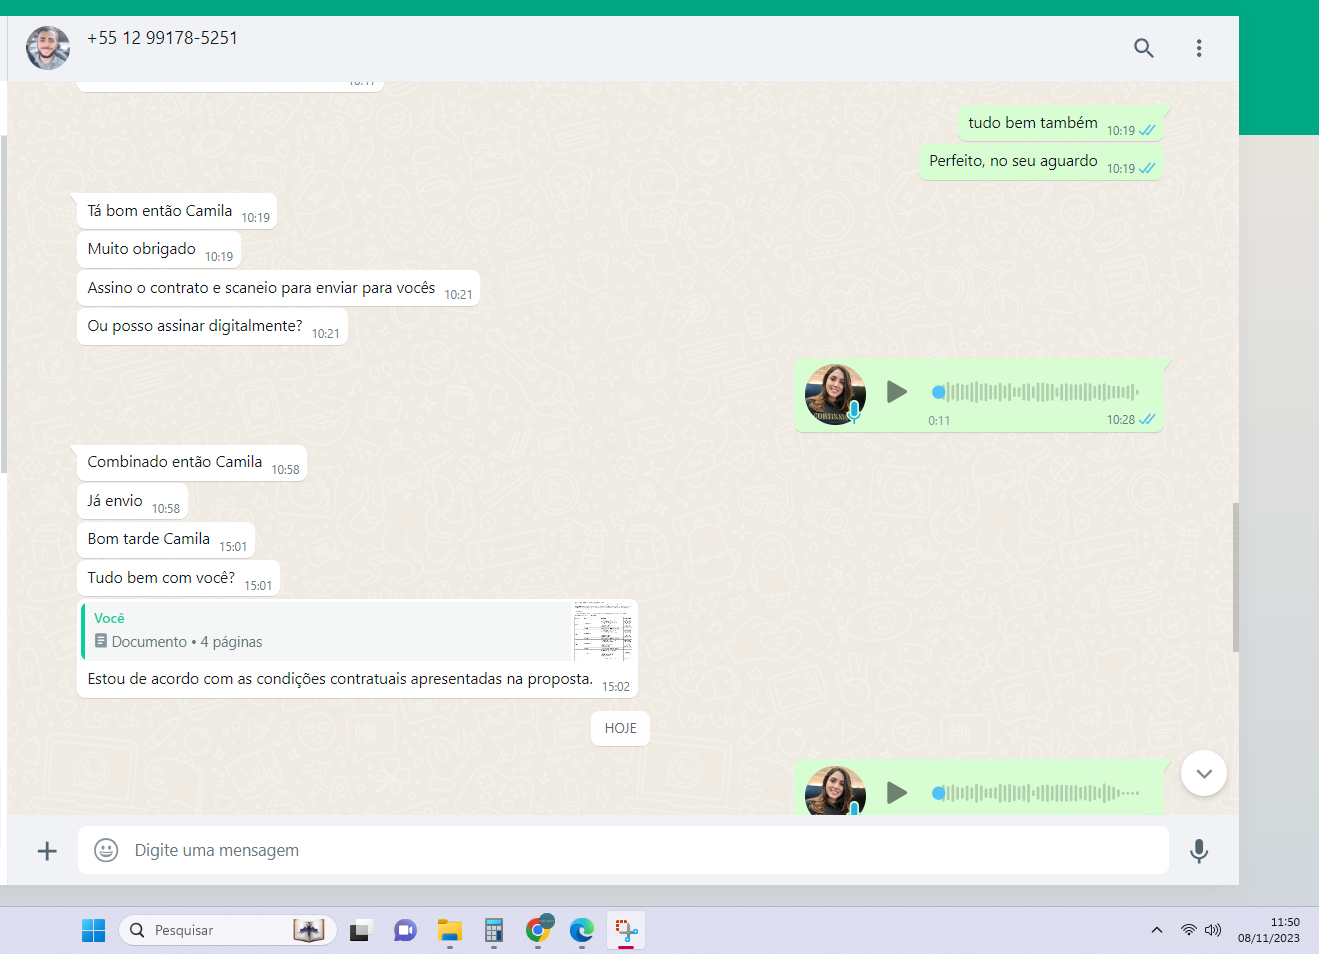
Task: Select message 'Tá bom então Camila'
Action: 177,212
